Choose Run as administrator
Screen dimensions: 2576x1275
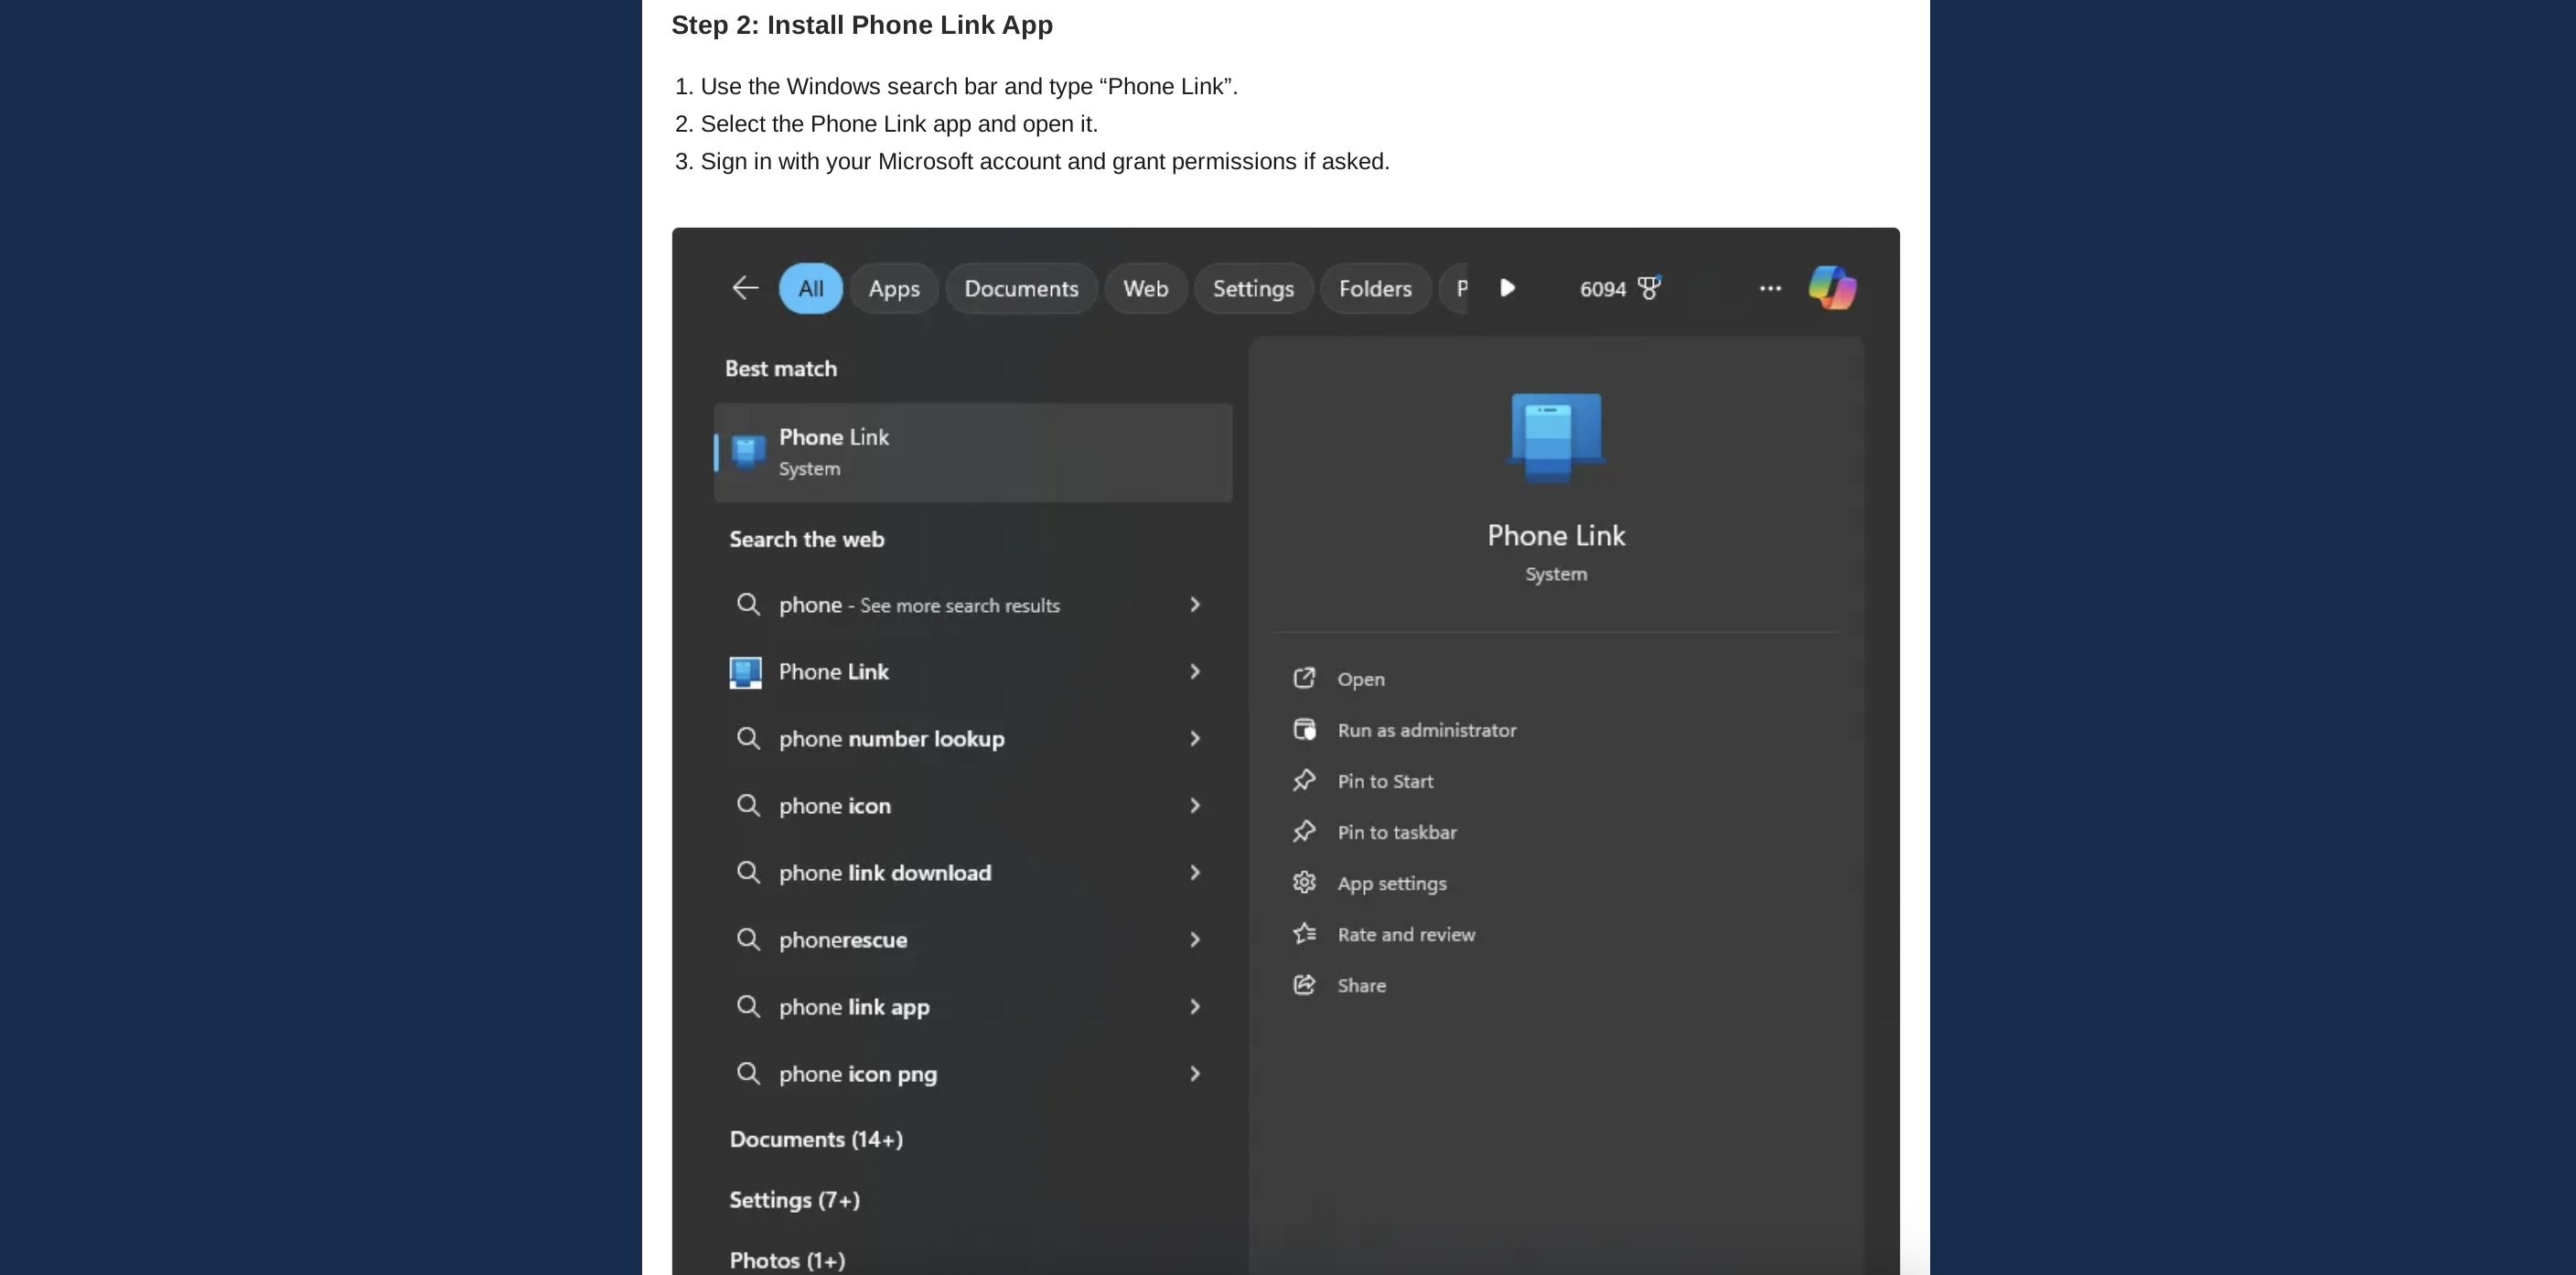pyautogui.click(x=1427, y=730)
